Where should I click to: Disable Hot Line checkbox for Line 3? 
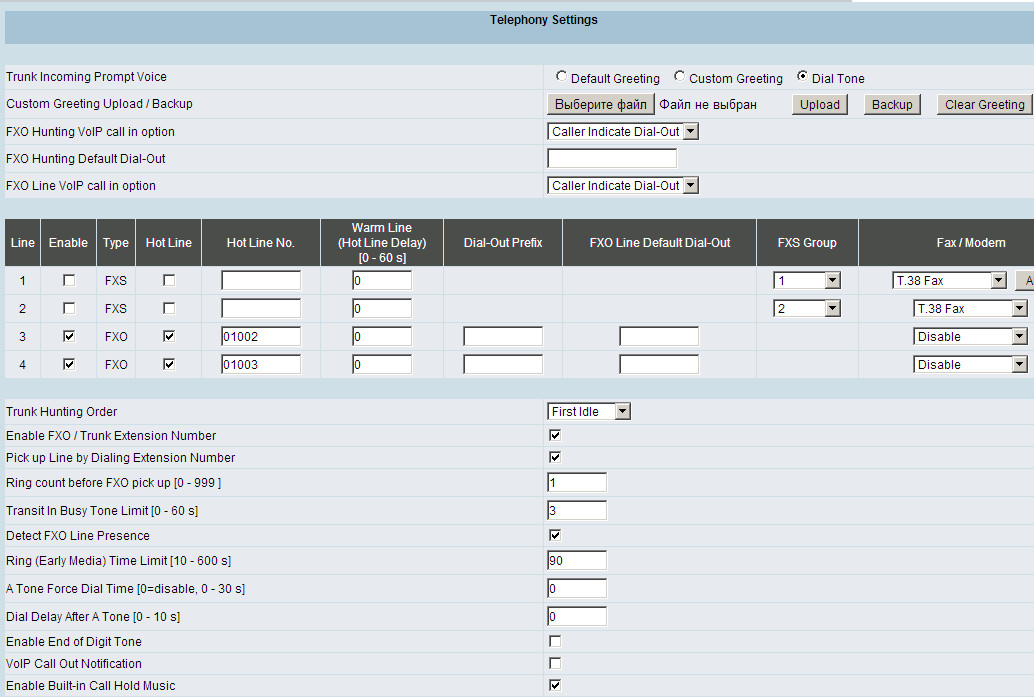(x=168, y=337)
